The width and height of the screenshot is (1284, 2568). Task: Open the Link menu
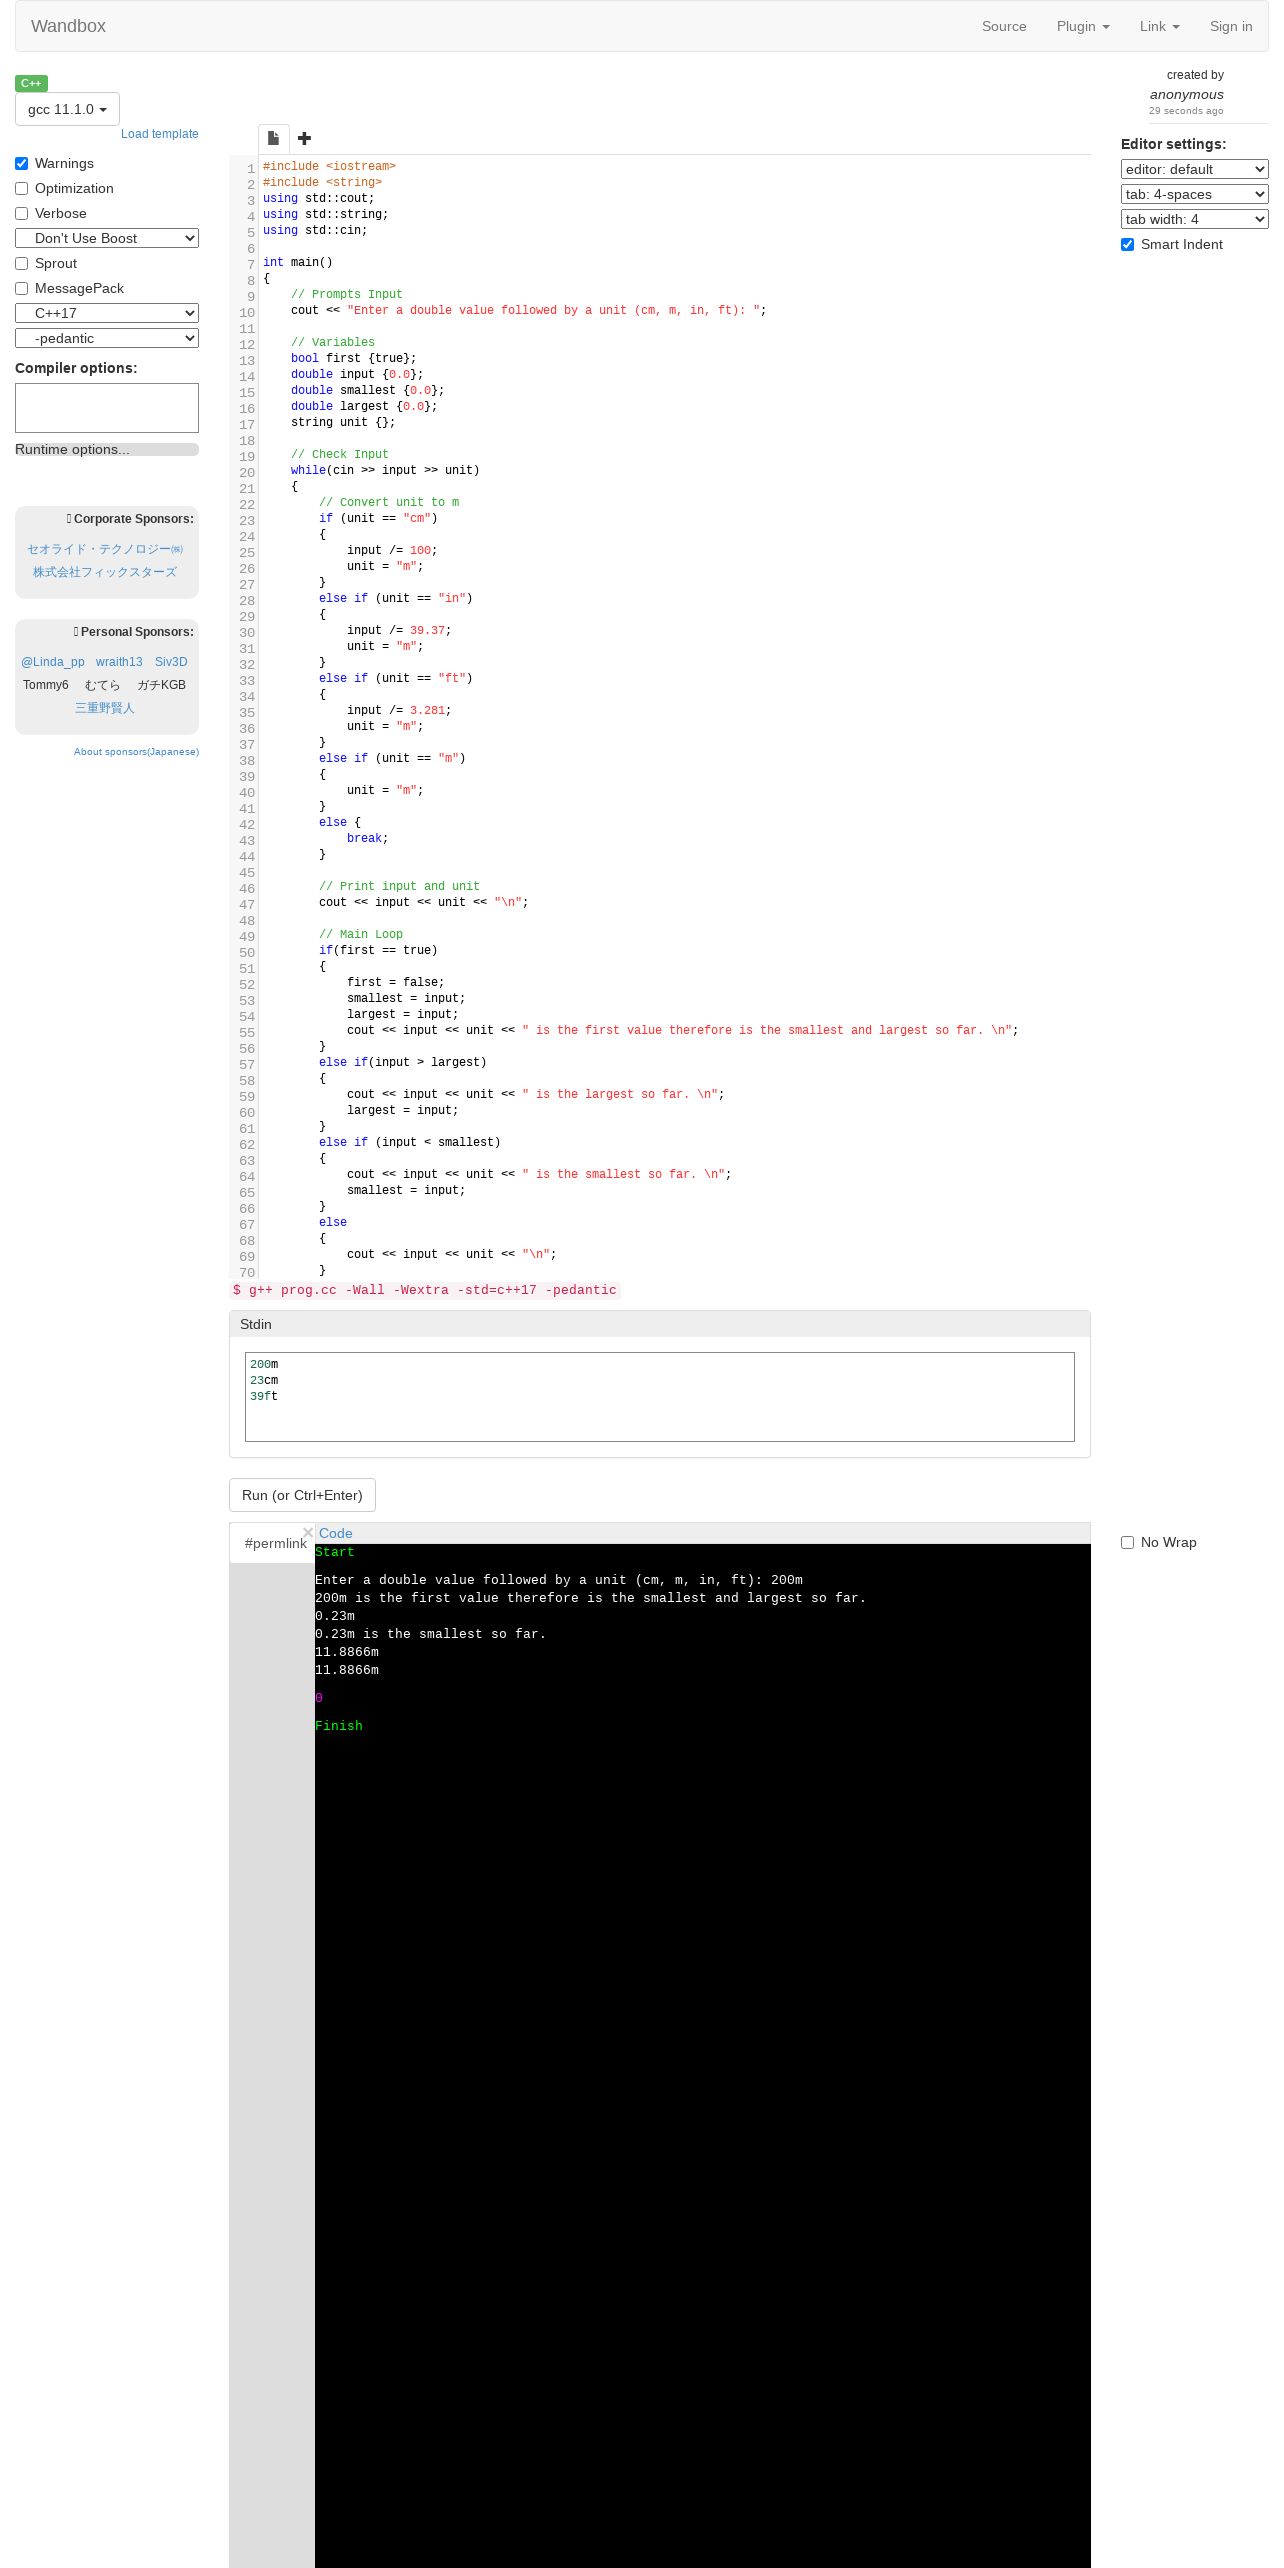pos(1159,26)
